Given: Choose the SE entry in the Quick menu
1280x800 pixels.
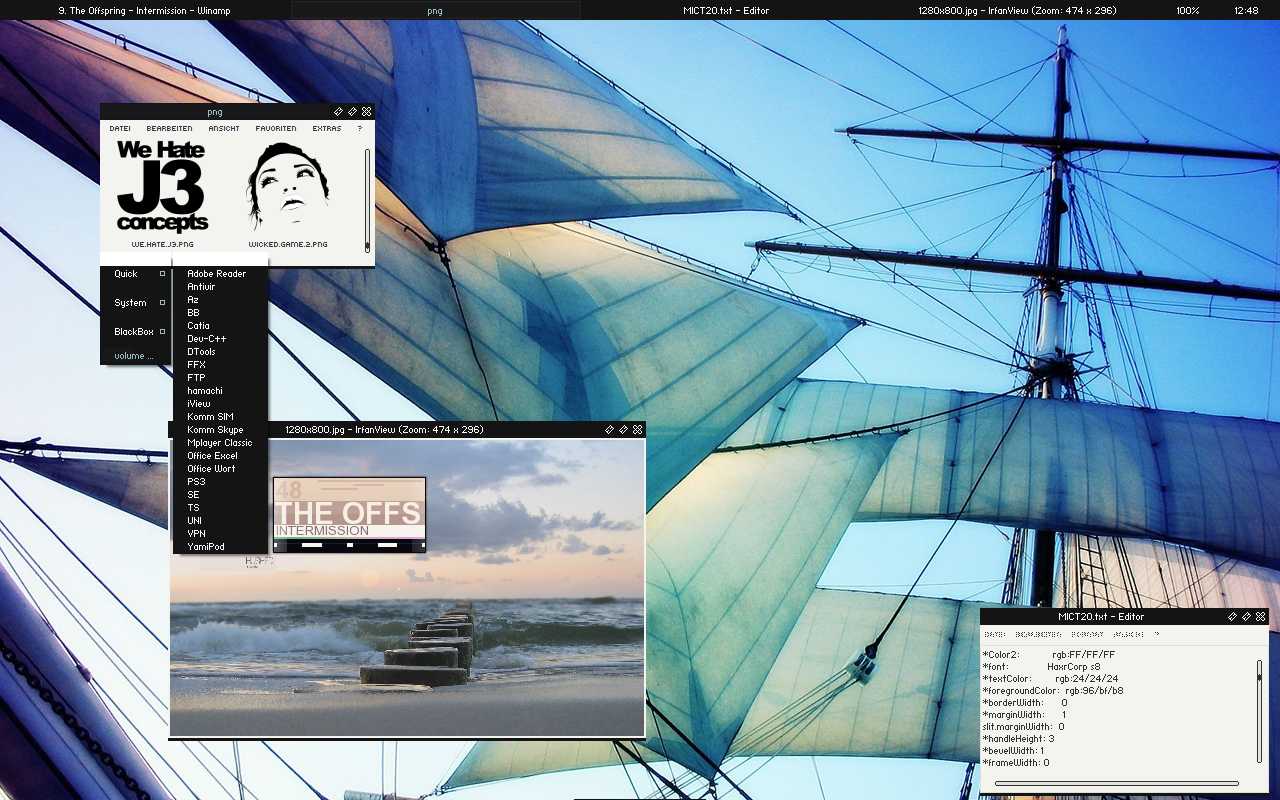Looking at the screenshot, I should 221,495.
